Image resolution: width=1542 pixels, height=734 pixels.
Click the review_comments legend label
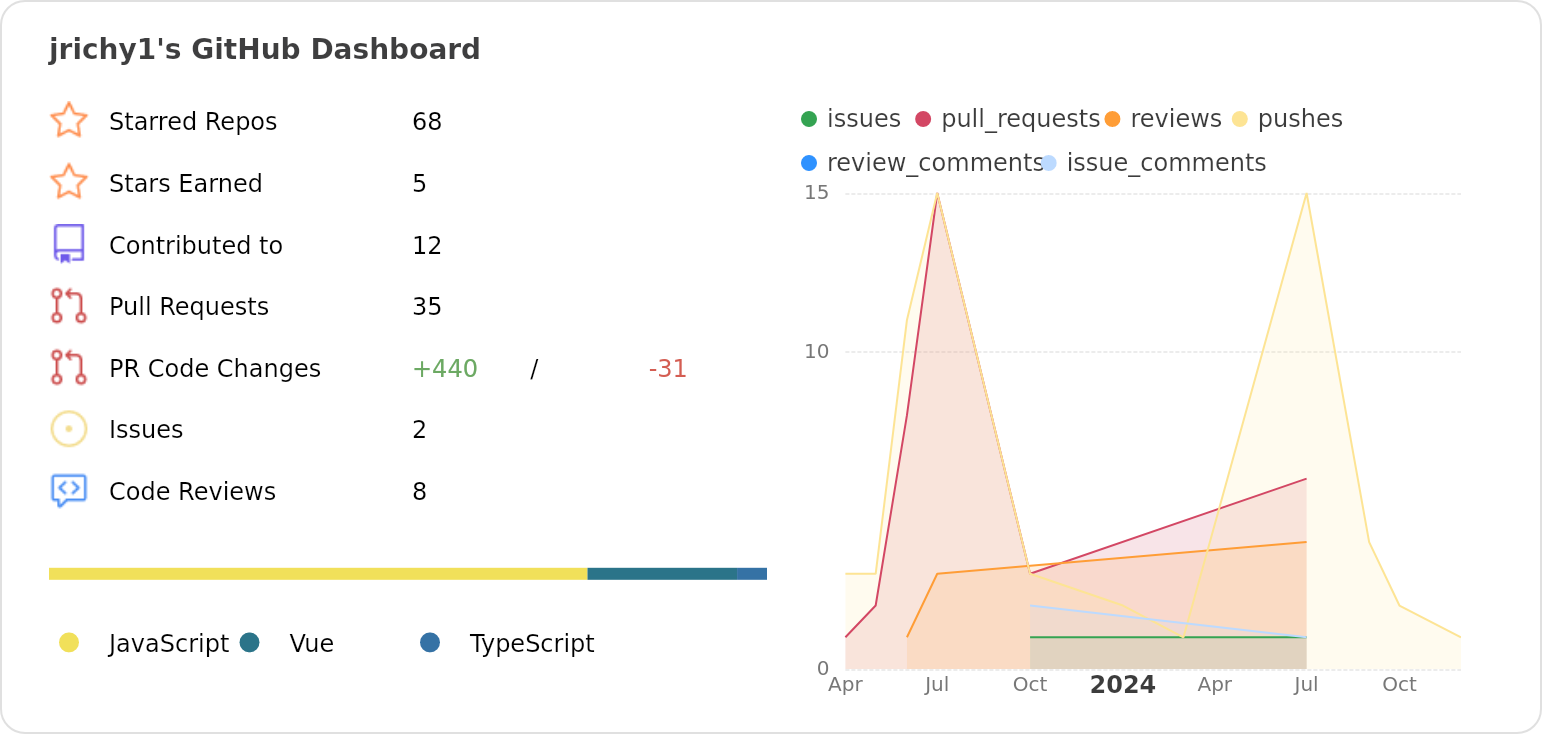click(935, 163)
